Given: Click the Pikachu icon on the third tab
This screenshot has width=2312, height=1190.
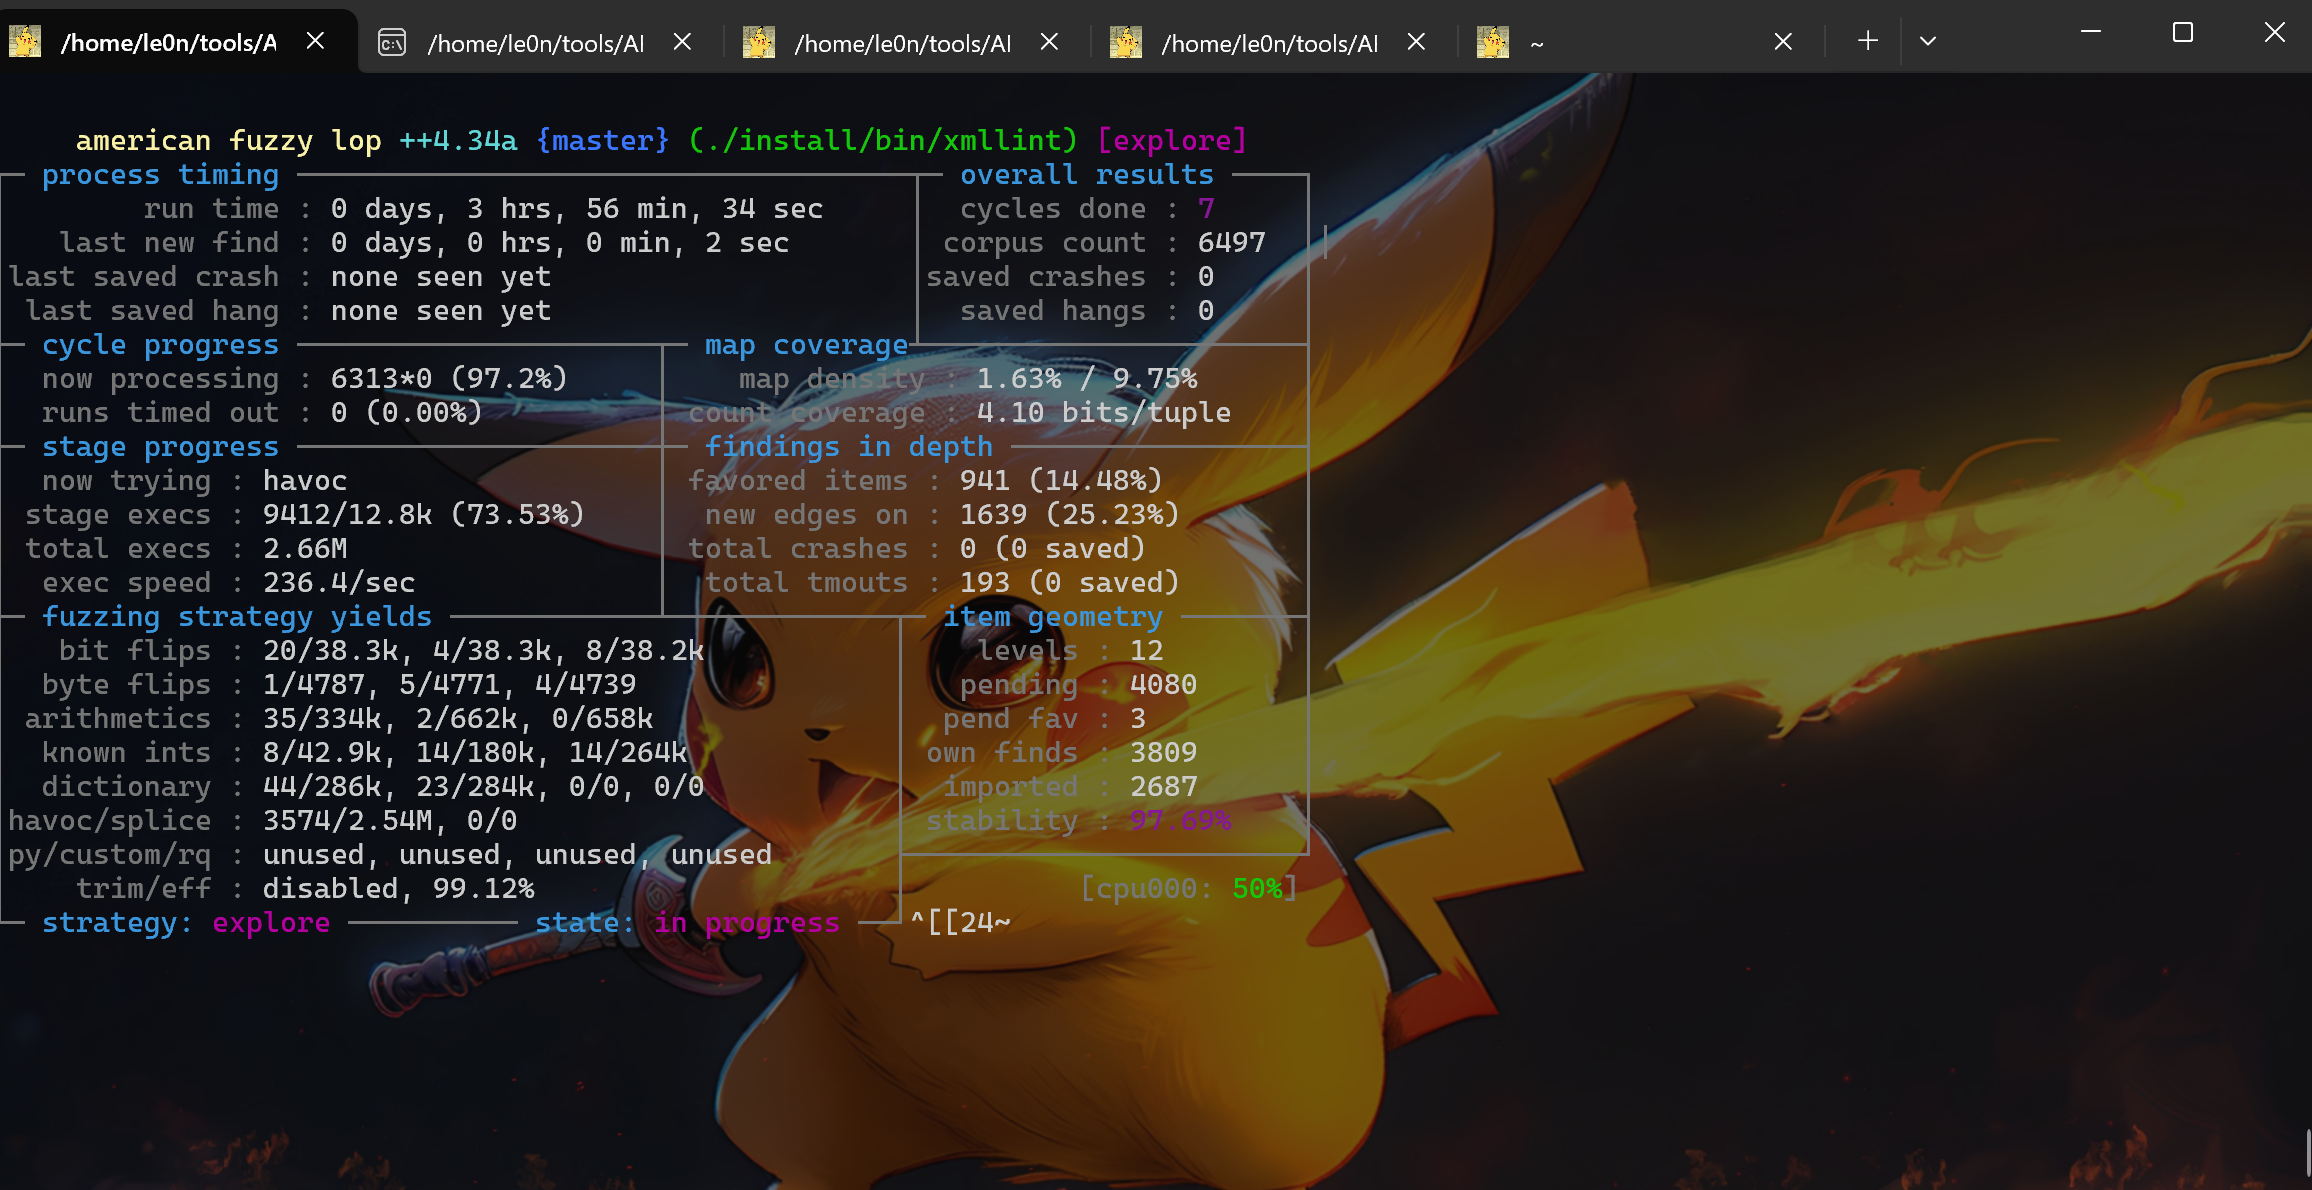Looking at the screenshot, I should tap(759, 42).
